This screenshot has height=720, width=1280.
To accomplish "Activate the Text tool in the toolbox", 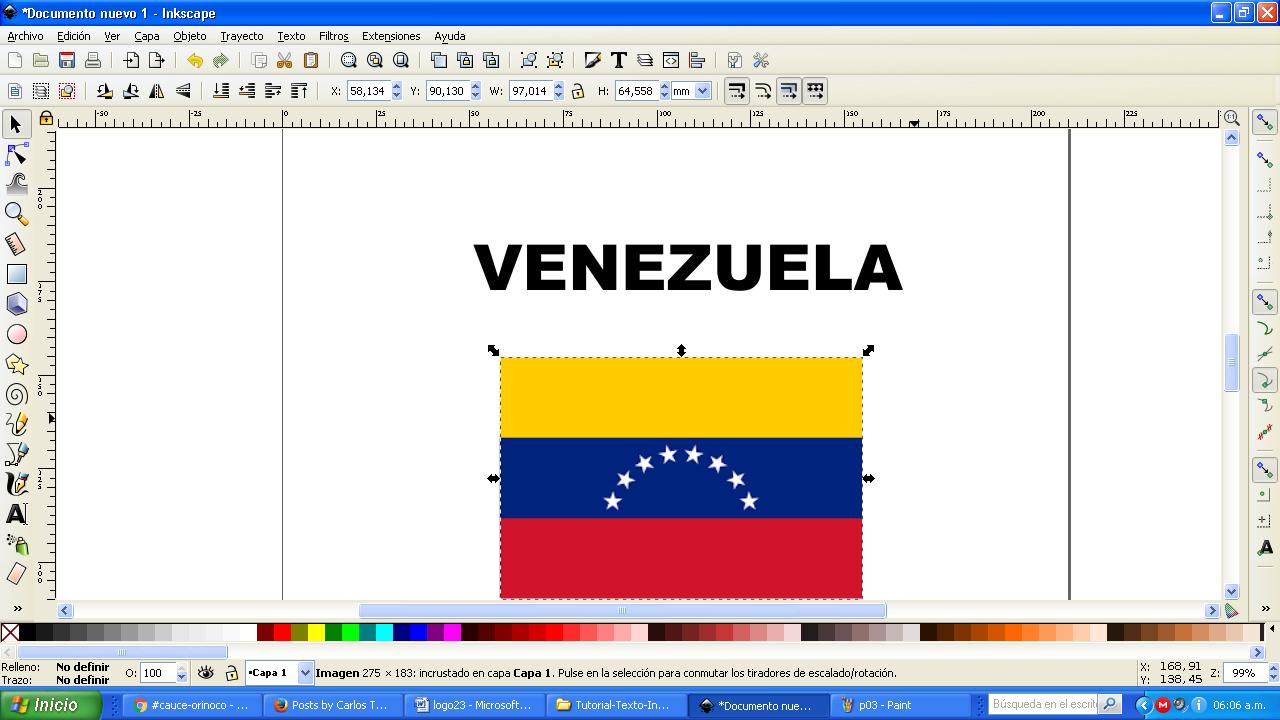I will coord(17,514).
